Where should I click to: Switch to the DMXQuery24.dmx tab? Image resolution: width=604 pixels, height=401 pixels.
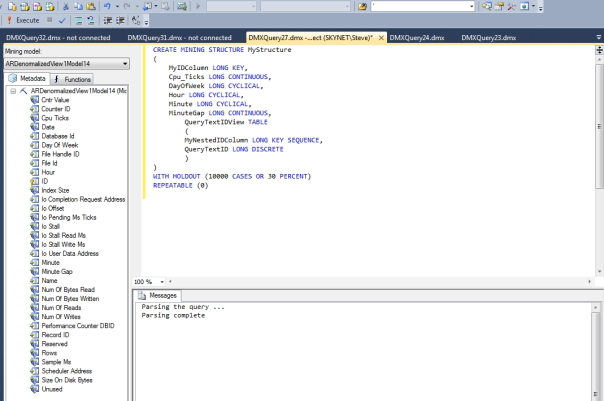click(x=416, y=38)
